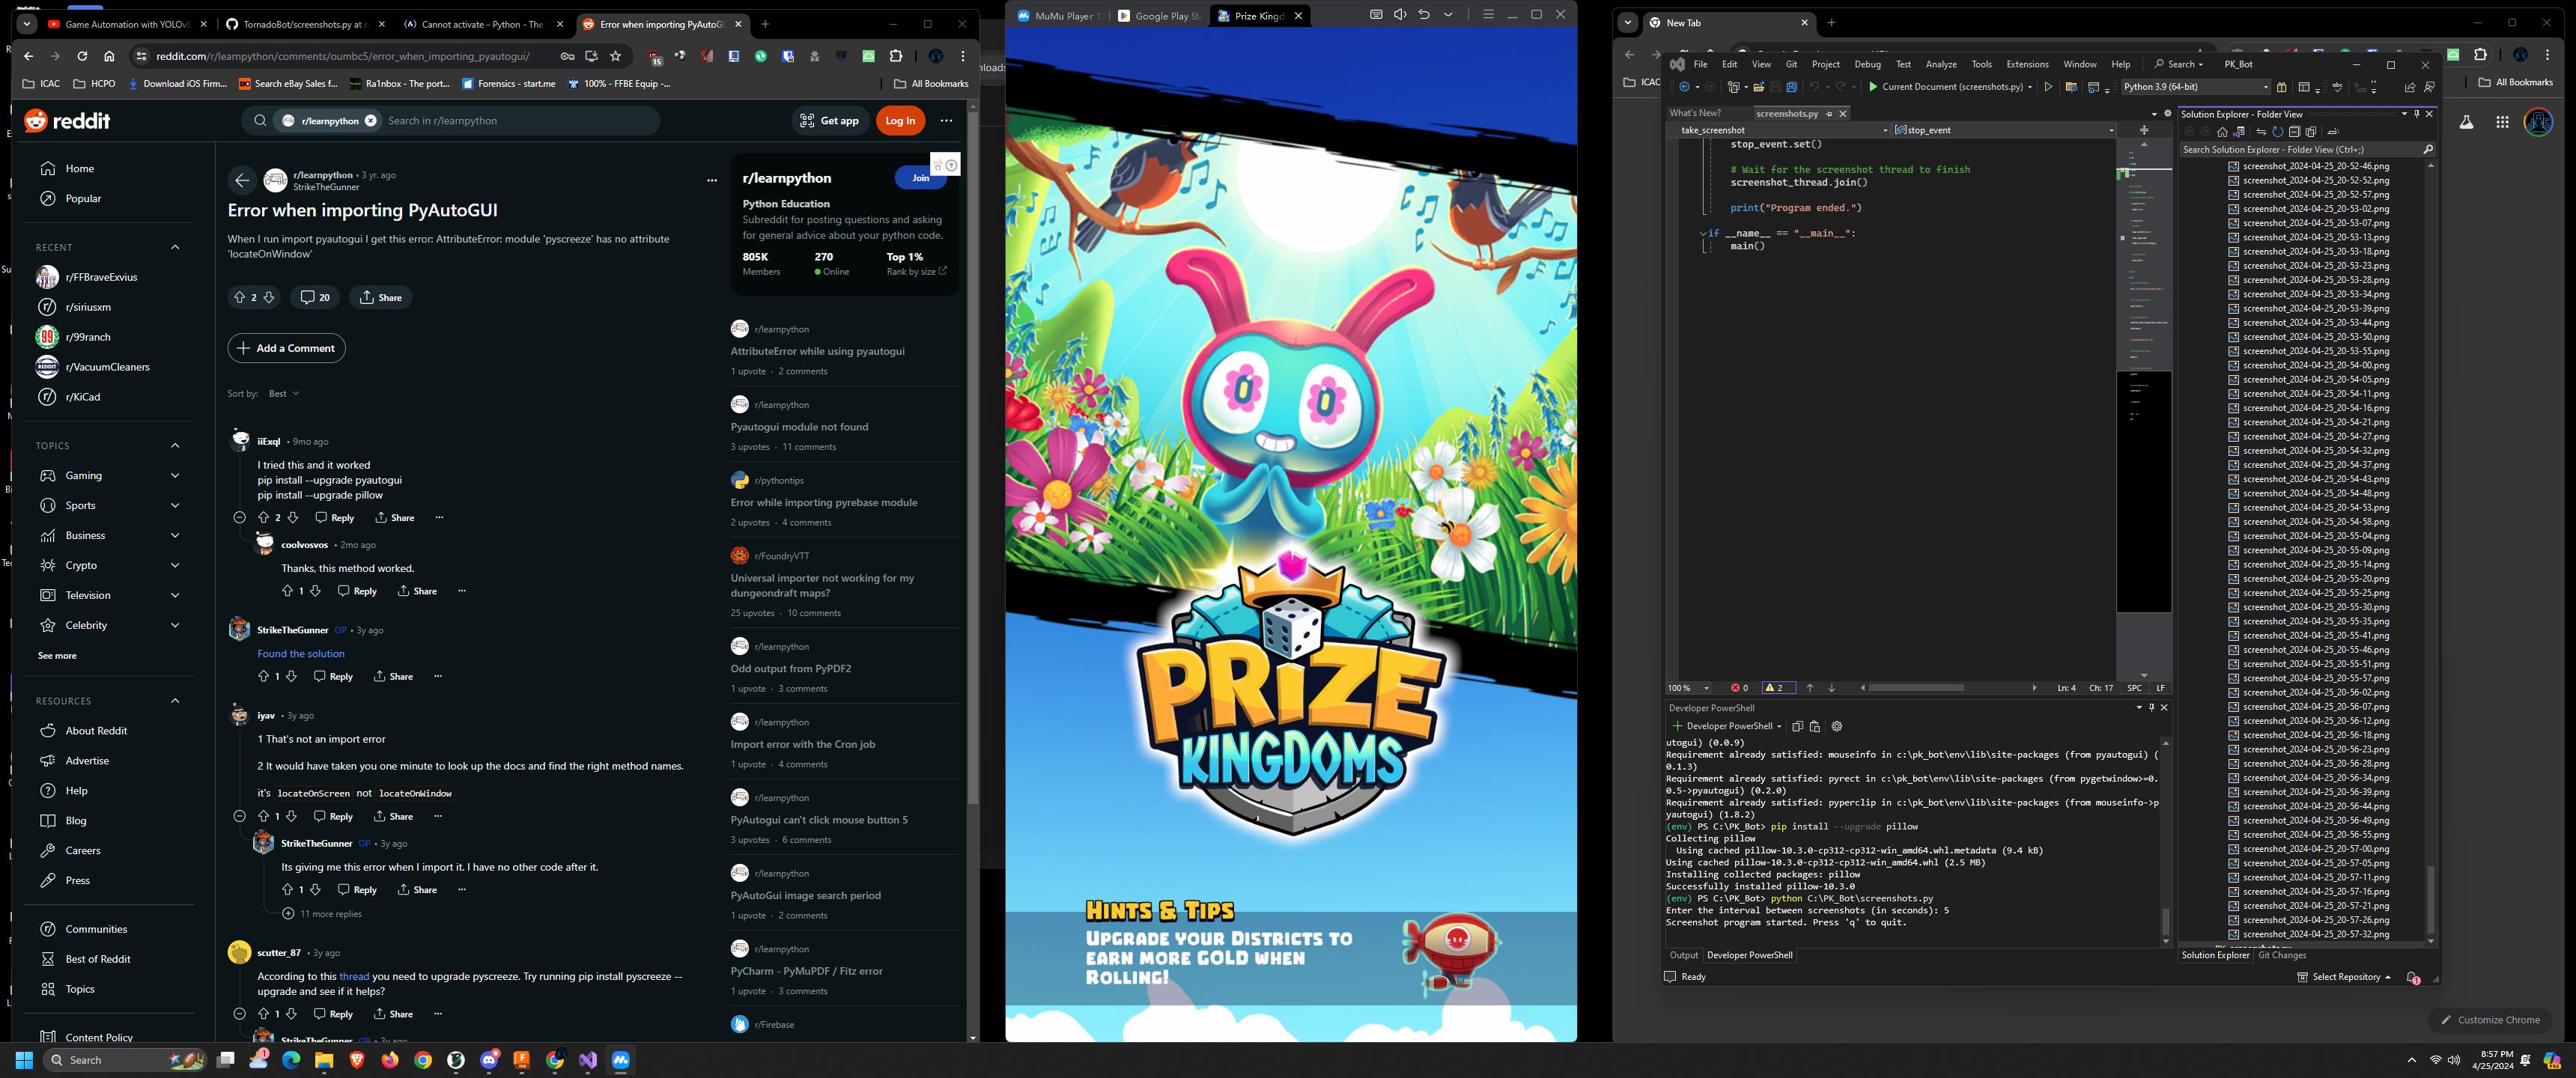Click the Save All icon in Visual Studio toolbar
This screenshot has height=1078, width=2576.
point(1792,87)
